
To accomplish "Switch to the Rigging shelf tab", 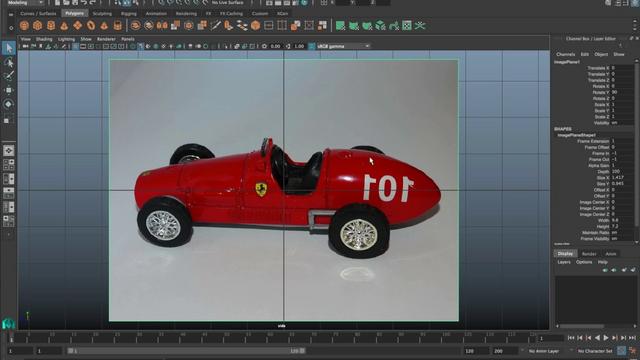I will (x=129, y=13).
